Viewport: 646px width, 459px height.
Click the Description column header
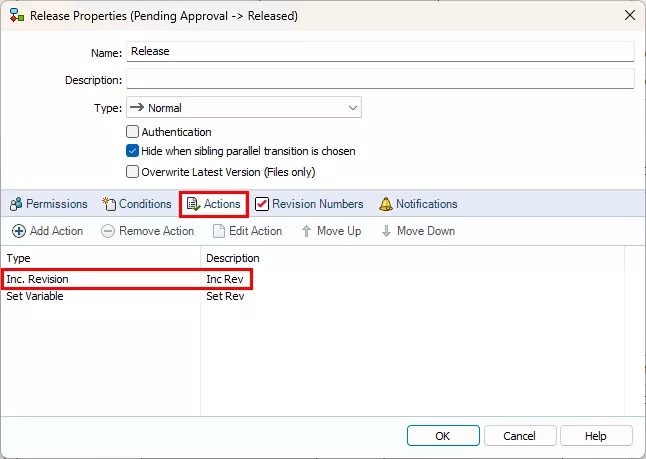coord(412,258)
